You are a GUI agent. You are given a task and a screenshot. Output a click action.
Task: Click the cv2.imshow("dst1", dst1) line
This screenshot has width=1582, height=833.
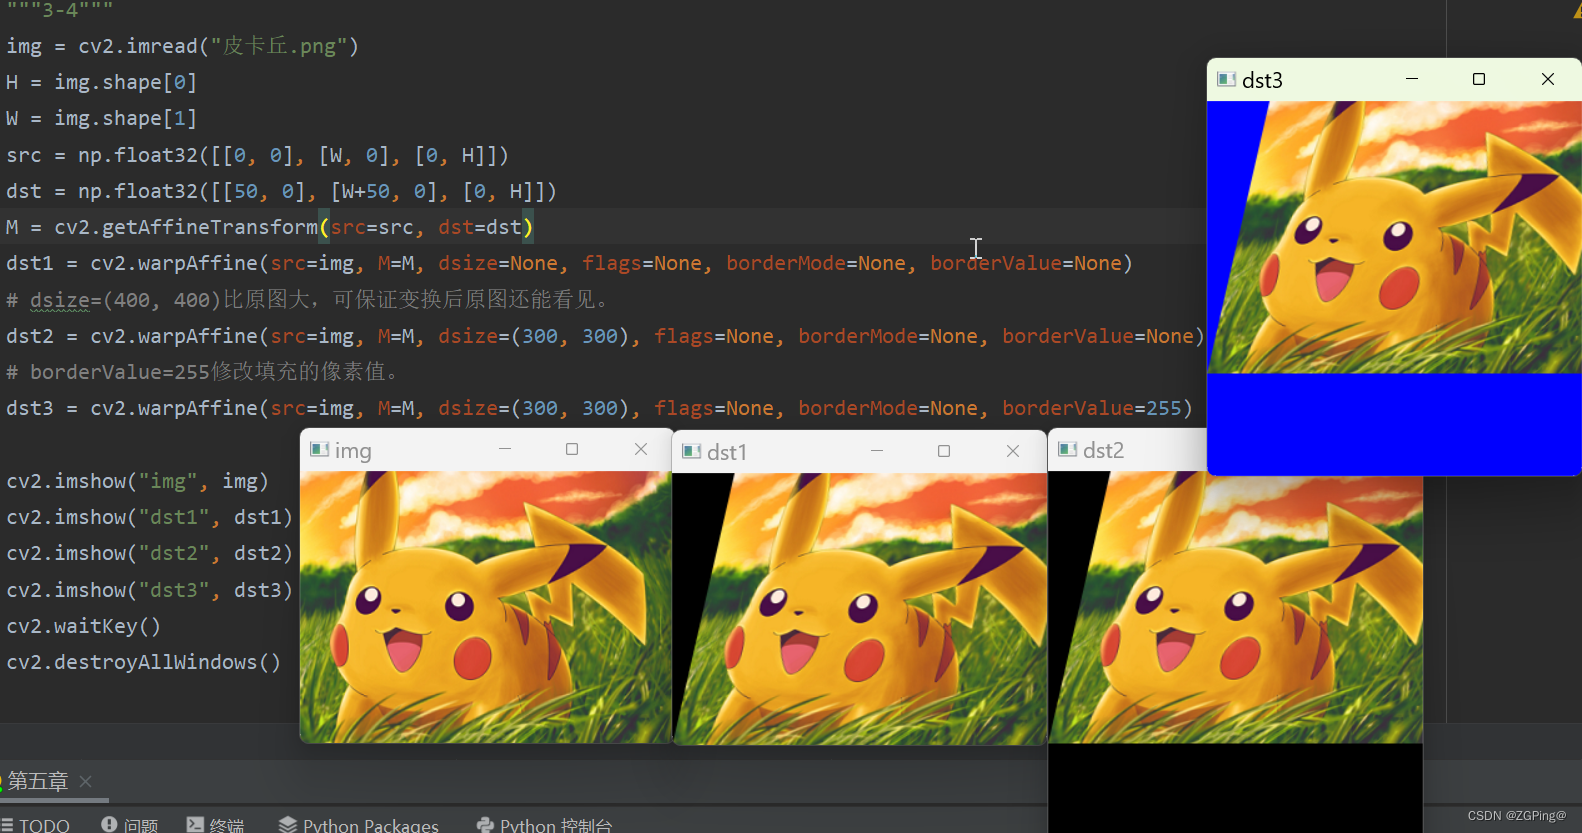(150, 517)
